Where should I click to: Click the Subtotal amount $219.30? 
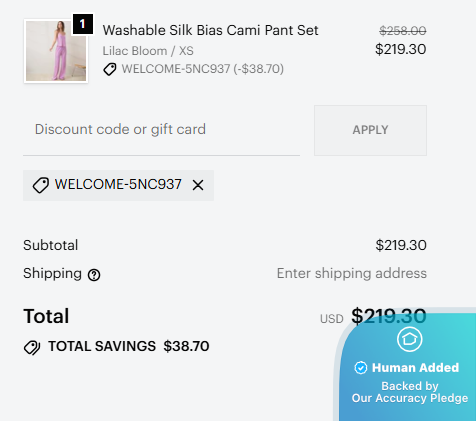(x=401, y=245)
